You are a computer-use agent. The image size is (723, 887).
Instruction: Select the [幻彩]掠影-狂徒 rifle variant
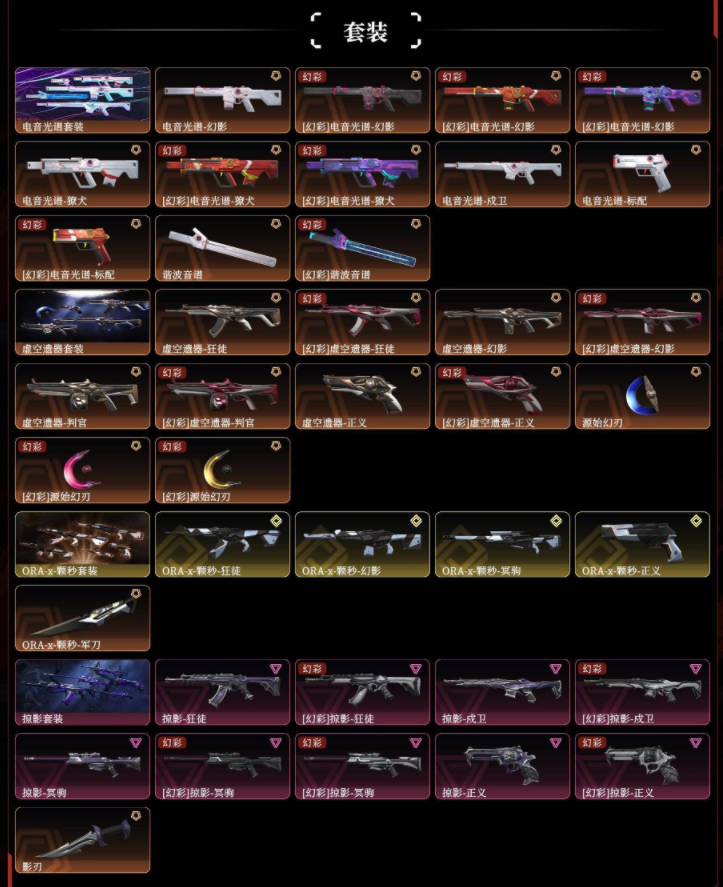point(363,692)
